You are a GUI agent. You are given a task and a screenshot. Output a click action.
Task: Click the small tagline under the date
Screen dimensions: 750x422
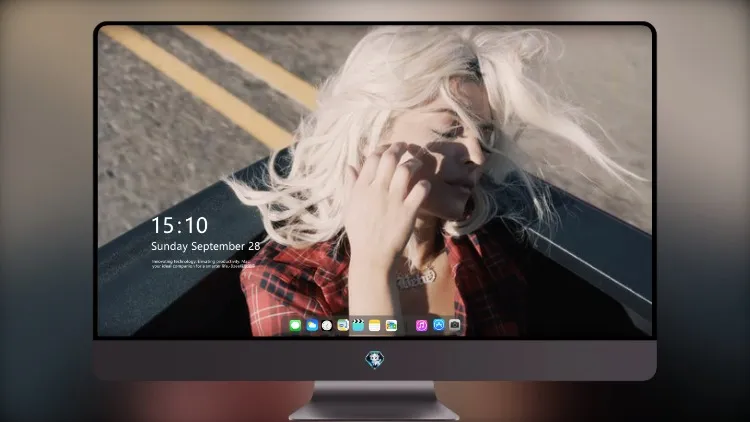203,264
